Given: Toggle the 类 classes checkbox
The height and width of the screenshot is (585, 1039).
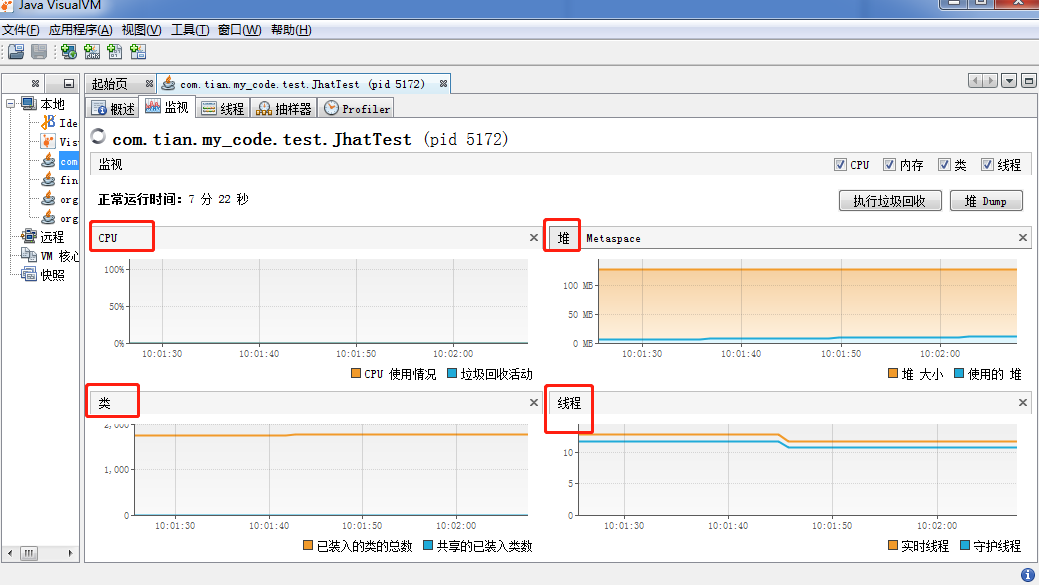Looking at the screenshot, I should pos(944,165).
